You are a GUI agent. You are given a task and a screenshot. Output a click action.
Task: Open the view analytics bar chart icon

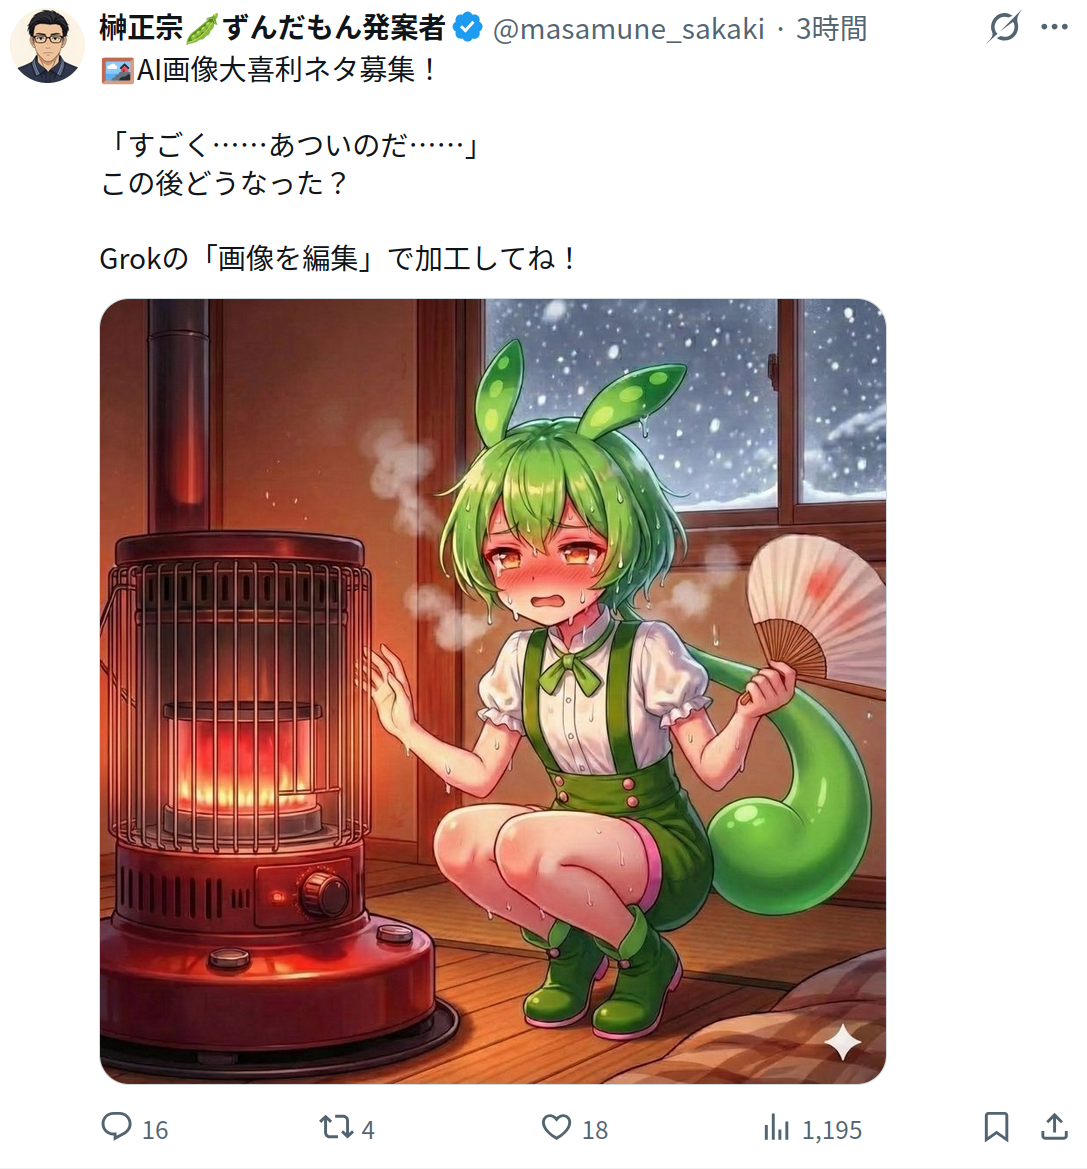tap(776, 1127)
